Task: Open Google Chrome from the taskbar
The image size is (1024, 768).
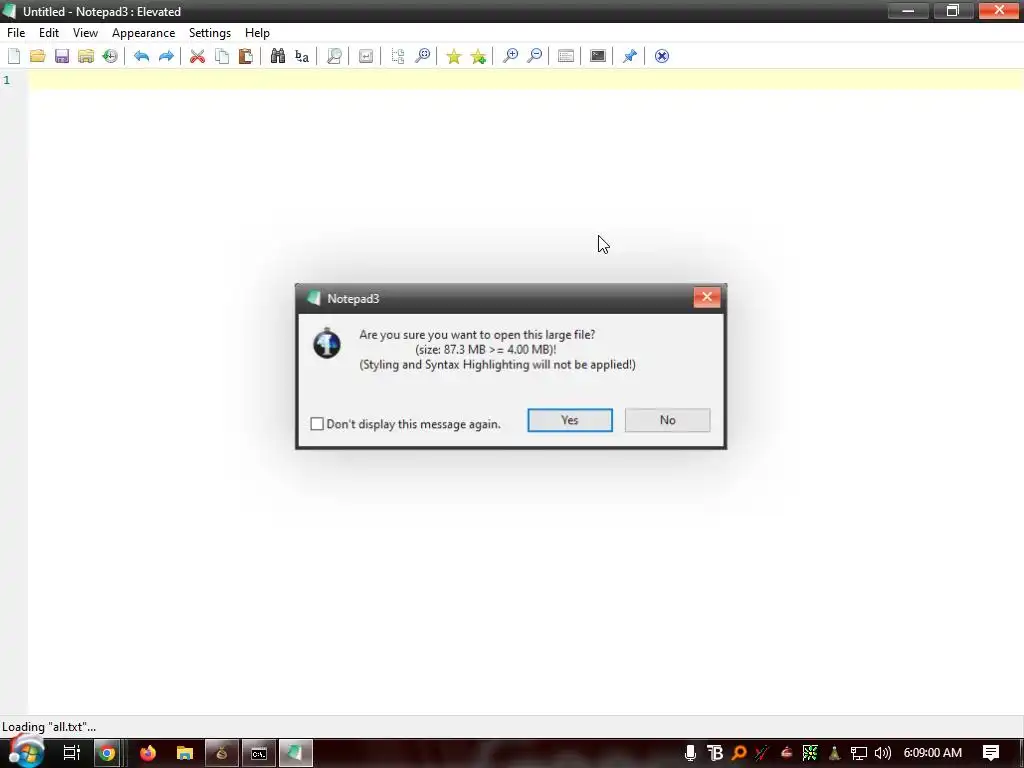Action: point(107,754)
